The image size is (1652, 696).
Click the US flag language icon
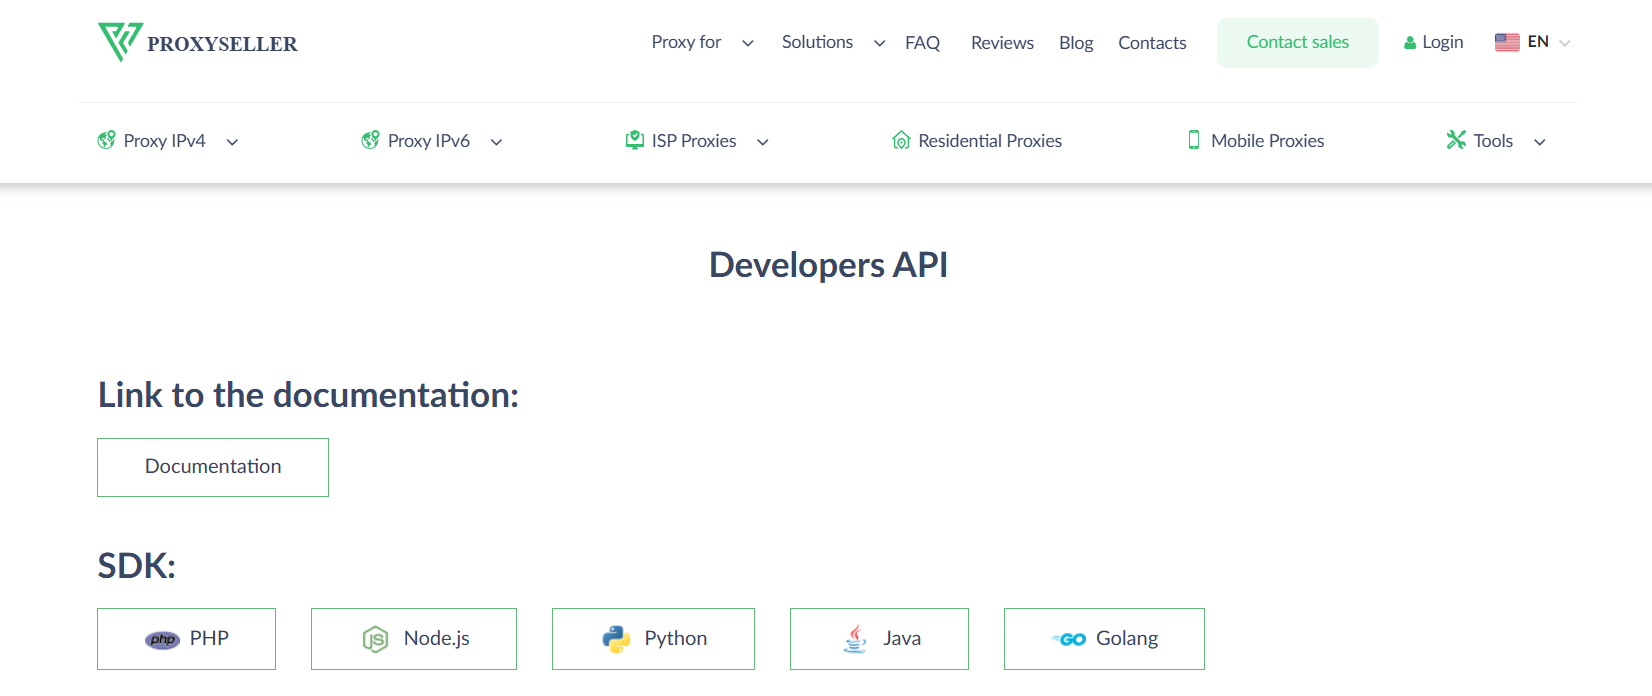(1507, 42)
